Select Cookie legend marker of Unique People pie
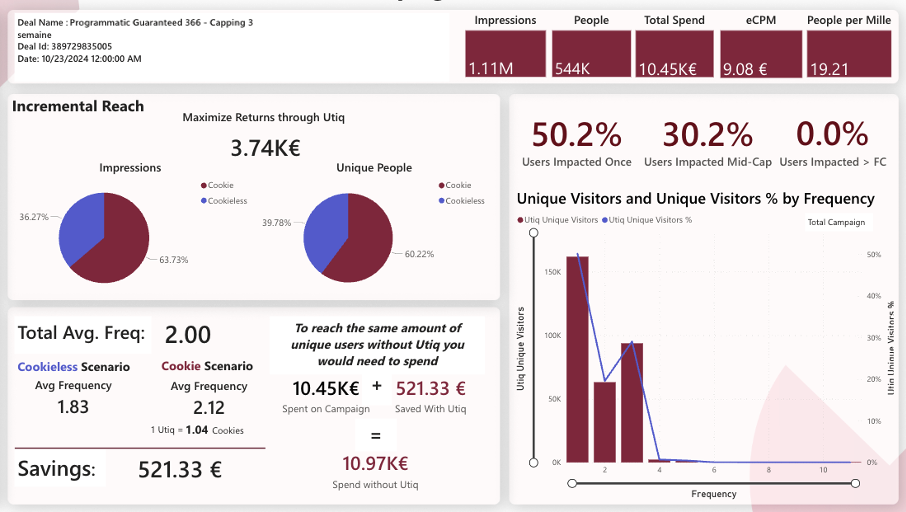Viewport: 906px width, 512px height. (x=441, y=185)
